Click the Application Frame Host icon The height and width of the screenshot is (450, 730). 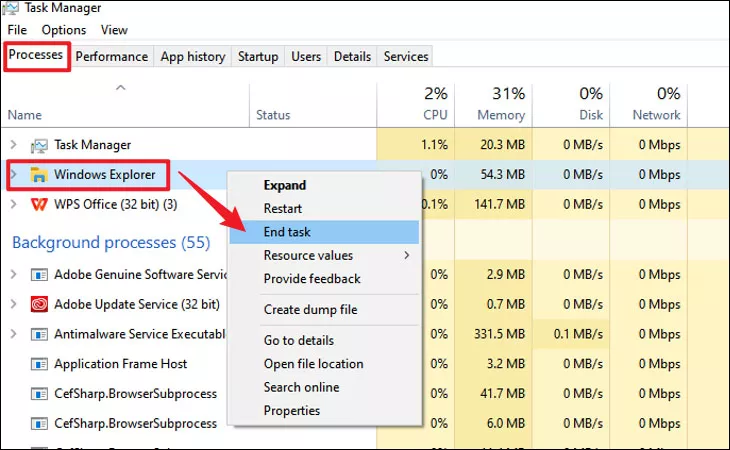click(39, 364)
